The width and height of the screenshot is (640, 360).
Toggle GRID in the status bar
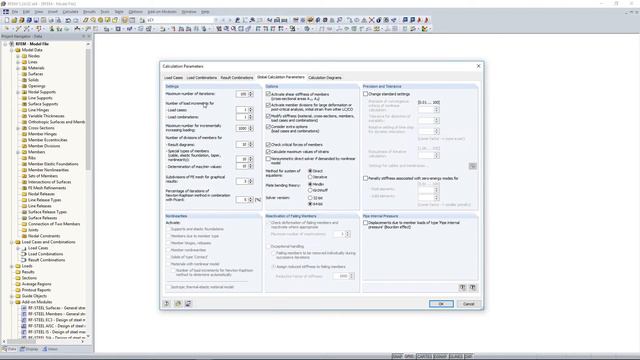pyautogui.click(x=409, y=356)
